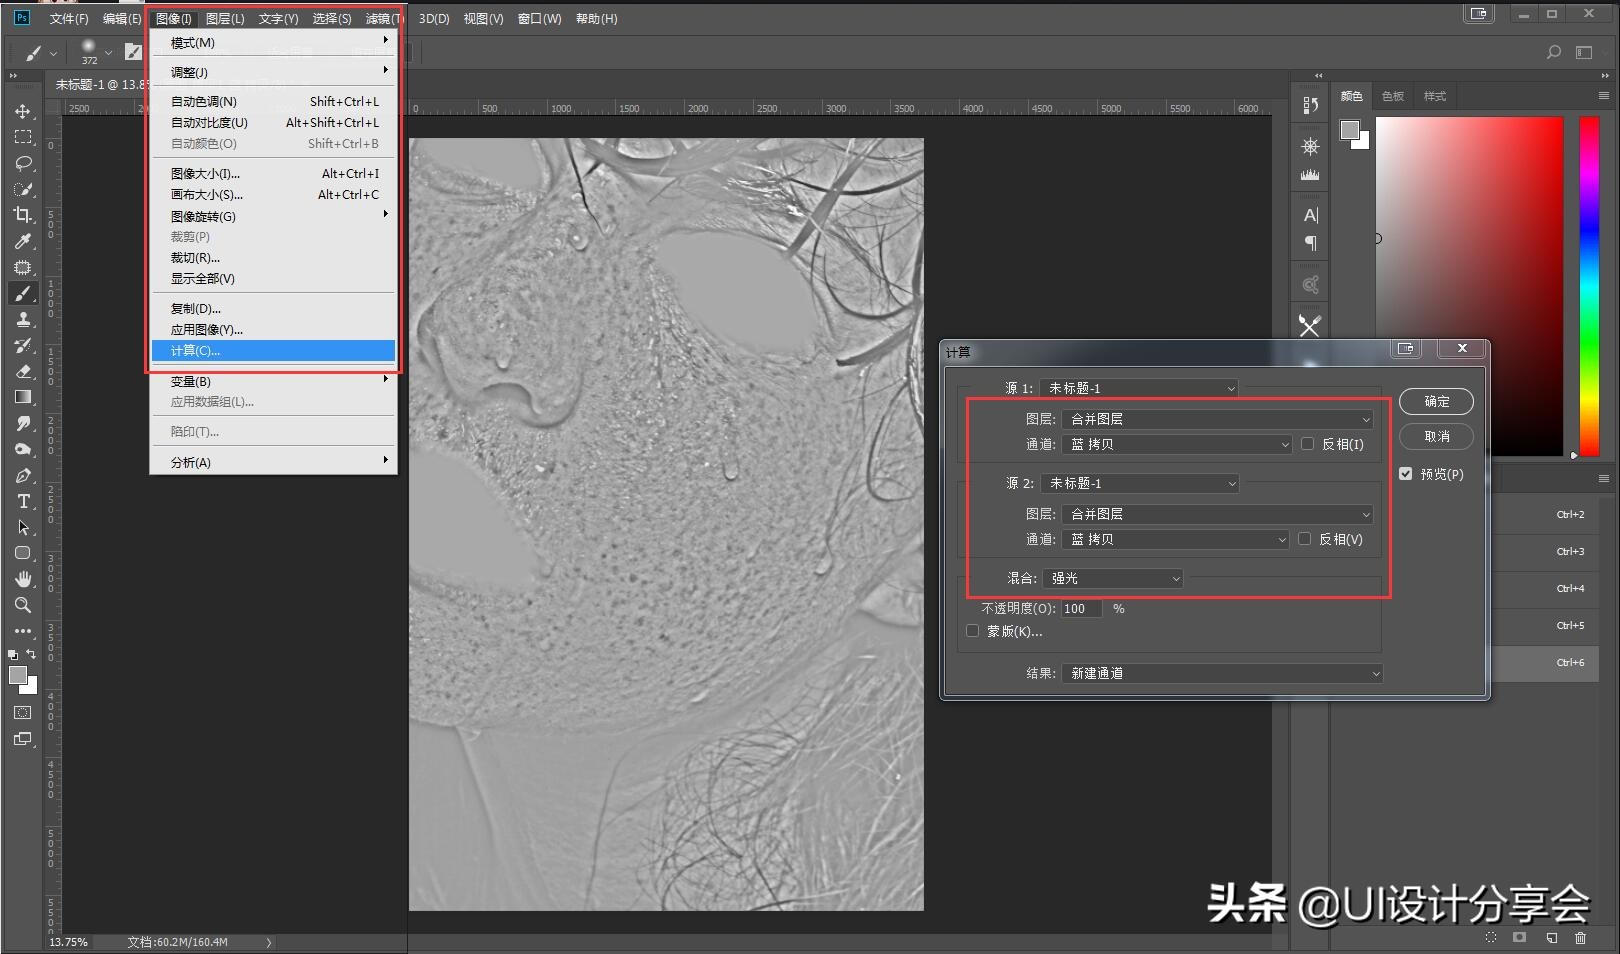
Task: Open the Paragraph panel icon
Action: [1310, 243]
